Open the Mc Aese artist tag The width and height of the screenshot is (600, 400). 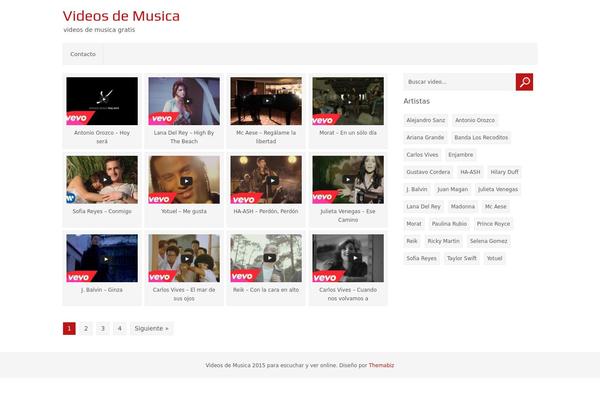click(x=496, y=206)
